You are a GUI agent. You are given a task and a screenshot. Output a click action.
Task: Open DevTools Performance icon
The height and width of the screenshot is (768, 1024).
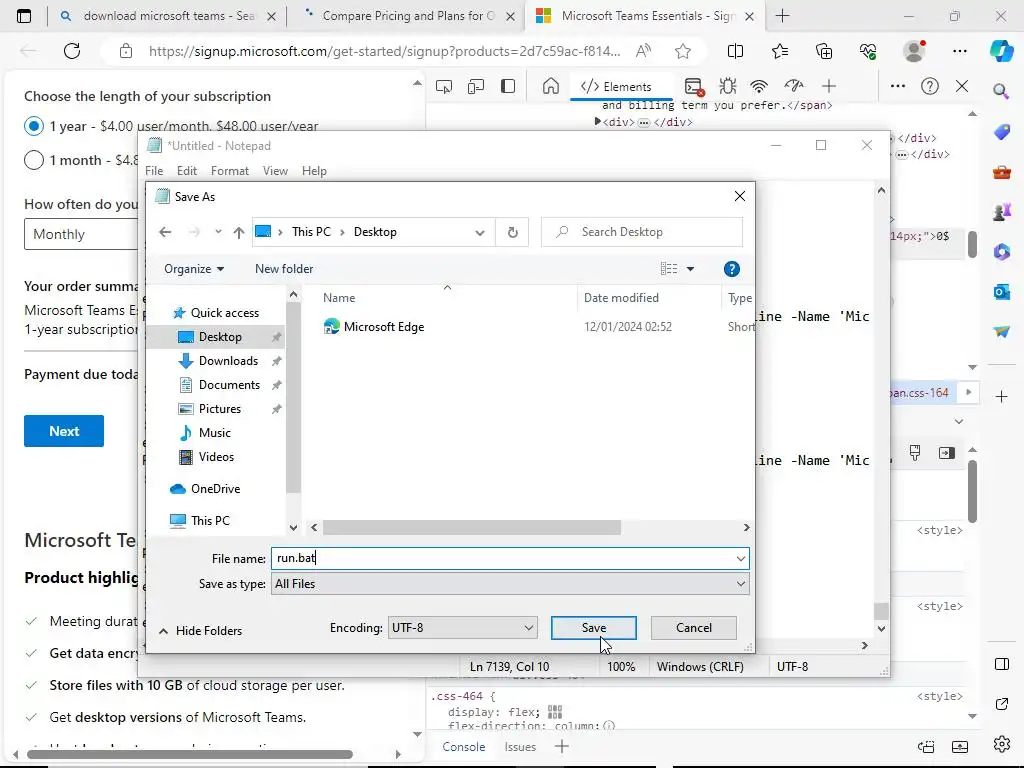click(x=793, y=86)
